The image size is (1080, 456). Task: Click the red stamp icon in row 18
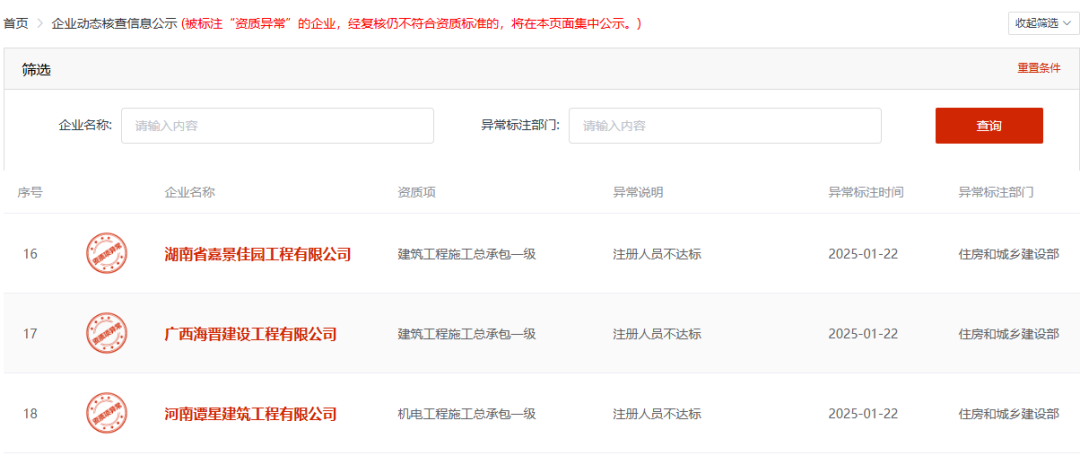(107, 414)
